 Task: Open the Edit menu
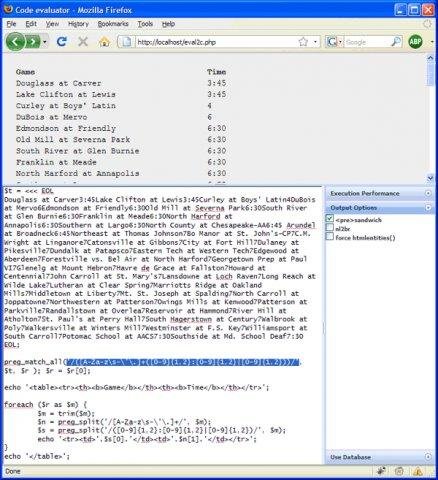coord(31,24)
